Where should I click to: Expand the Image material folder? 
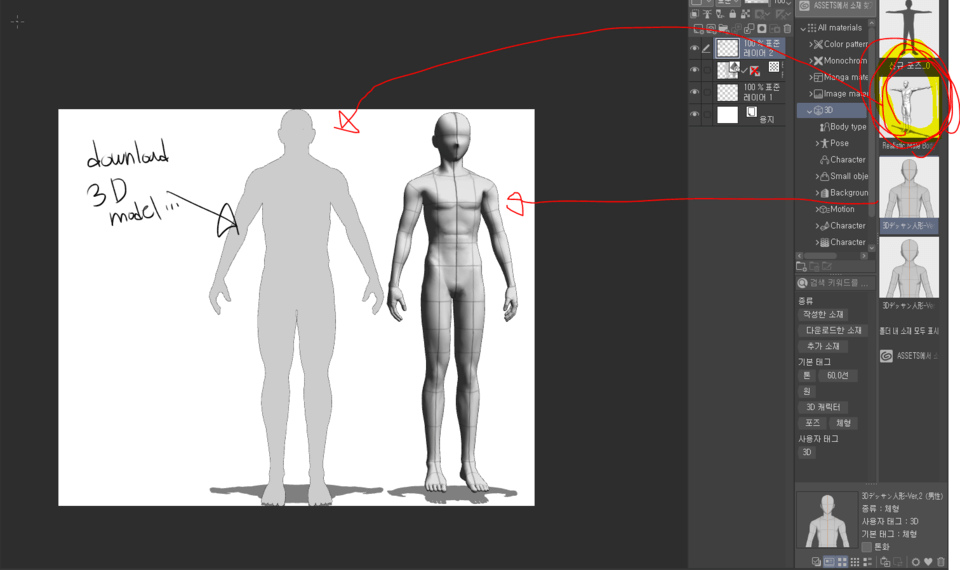(811, 94)
